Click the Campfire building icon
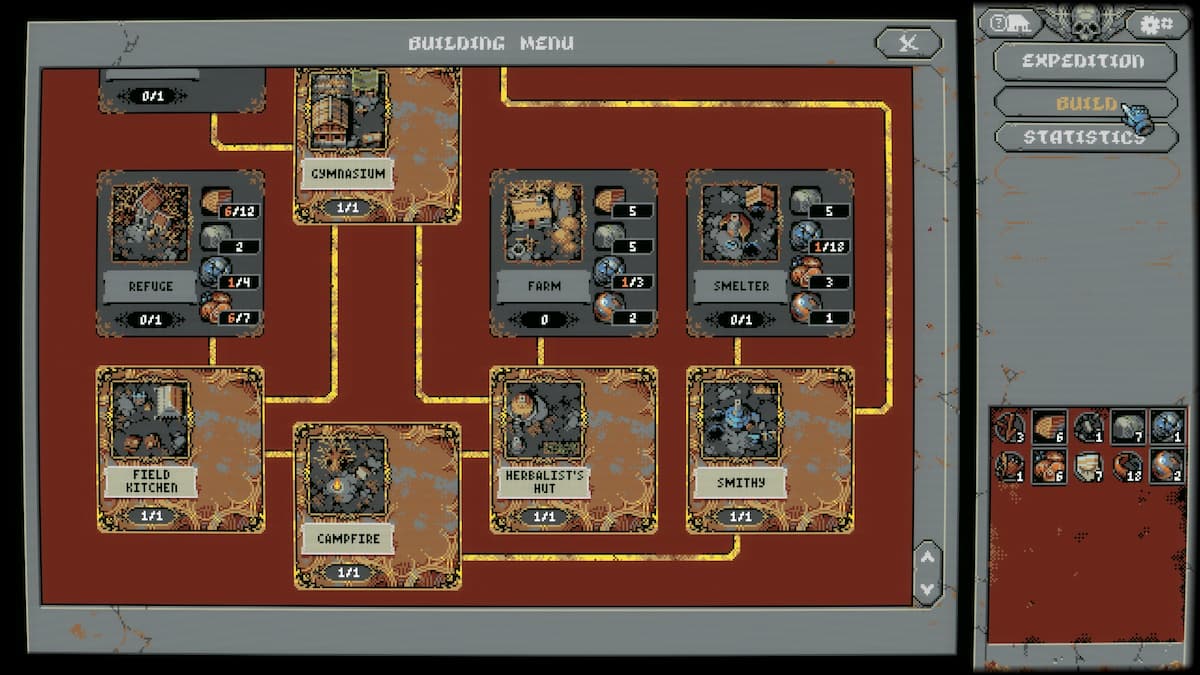Screen dimensions: 1200x675 point(346,476)
